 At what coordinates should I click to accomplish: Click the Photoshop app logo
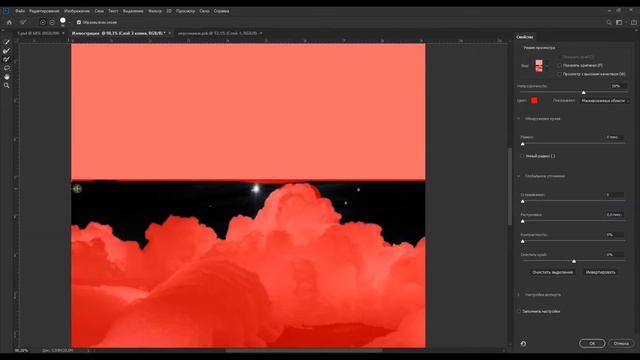point(6,11)
